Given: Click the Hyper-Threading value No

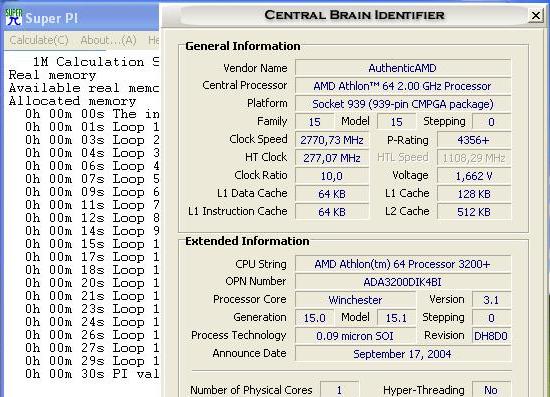Looking at the screenshot, I should click(491, 390).
